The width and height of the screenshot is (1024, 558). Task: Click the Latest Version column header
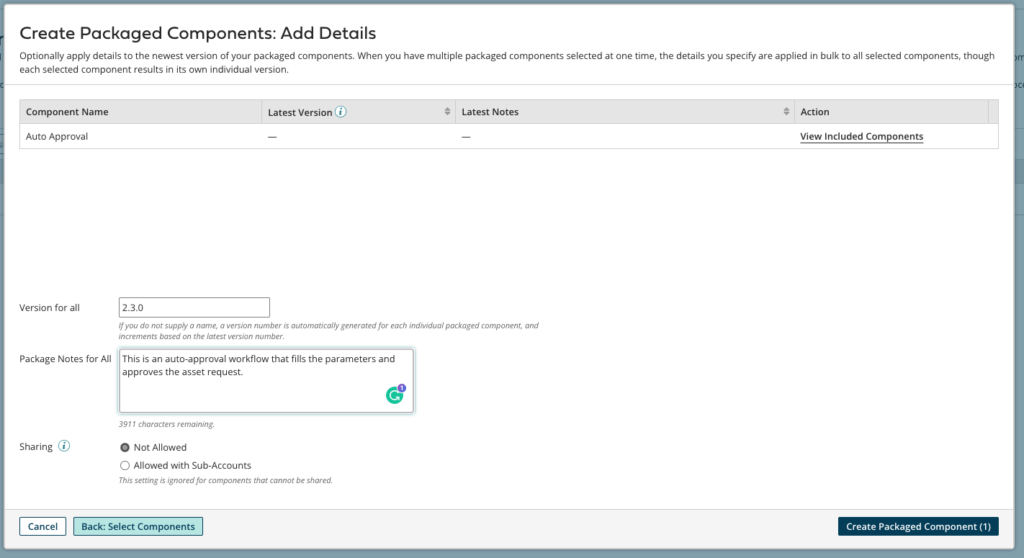[359, 112]
